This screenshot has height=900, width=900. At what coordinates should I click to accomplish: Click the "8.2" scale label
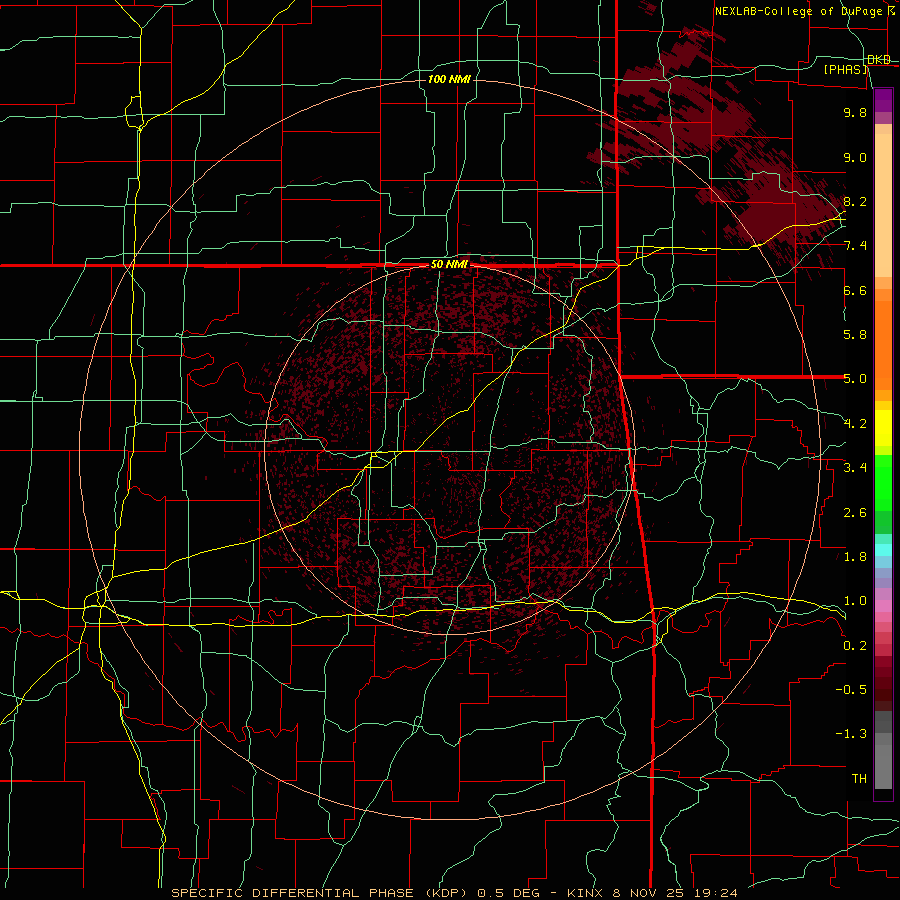(855, 201)
